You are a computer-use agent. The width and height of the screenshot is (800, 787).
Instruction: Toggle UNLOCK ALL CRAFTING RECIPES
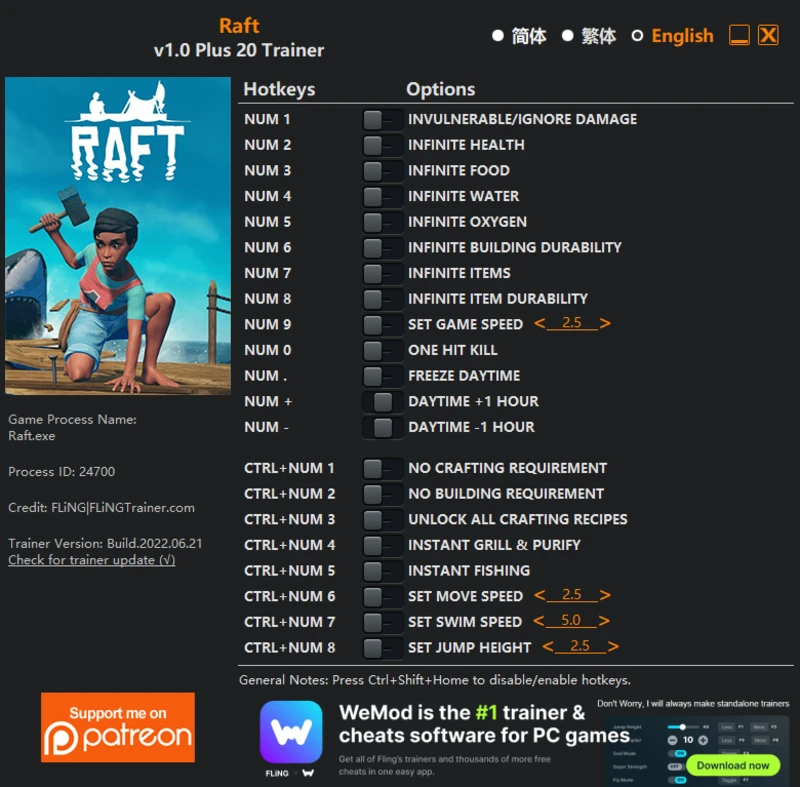pos(383,519)
